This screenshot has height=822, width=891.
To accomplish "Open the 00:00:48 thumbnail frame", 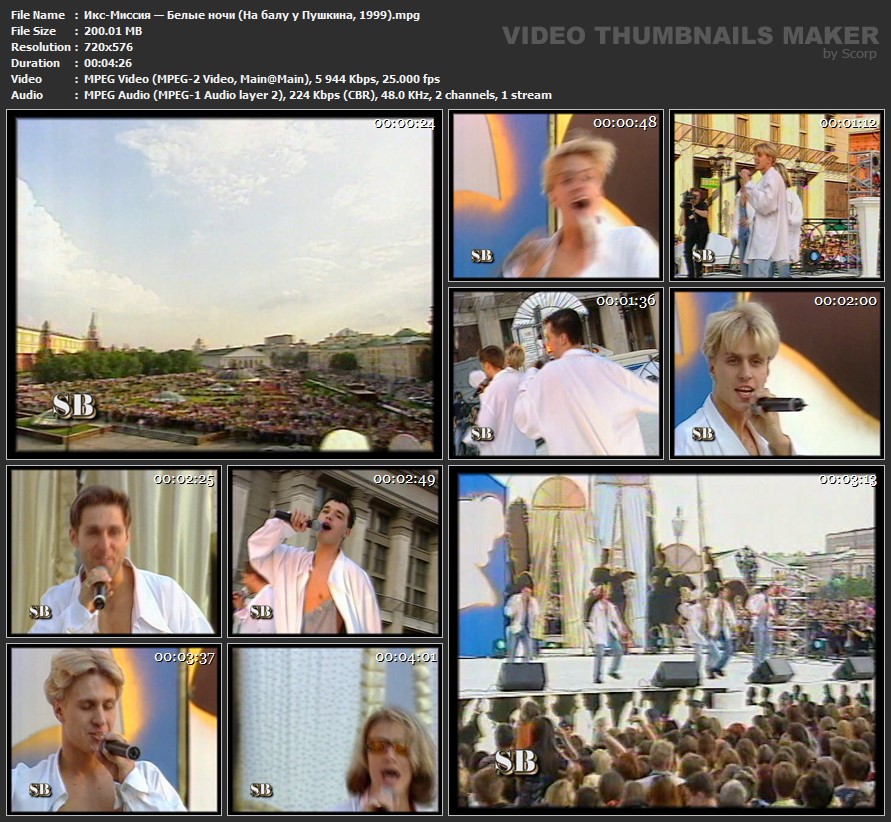I will coord(555,195).
